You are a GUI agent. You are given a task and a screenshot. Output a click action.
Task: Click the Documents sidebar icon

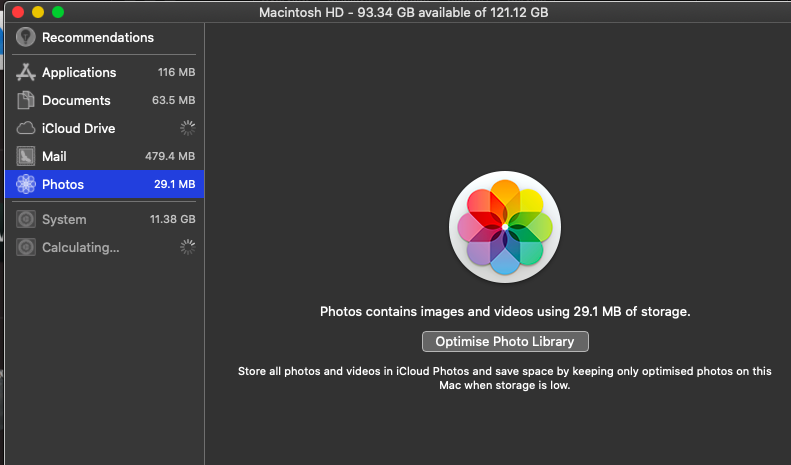pos(26,100)
